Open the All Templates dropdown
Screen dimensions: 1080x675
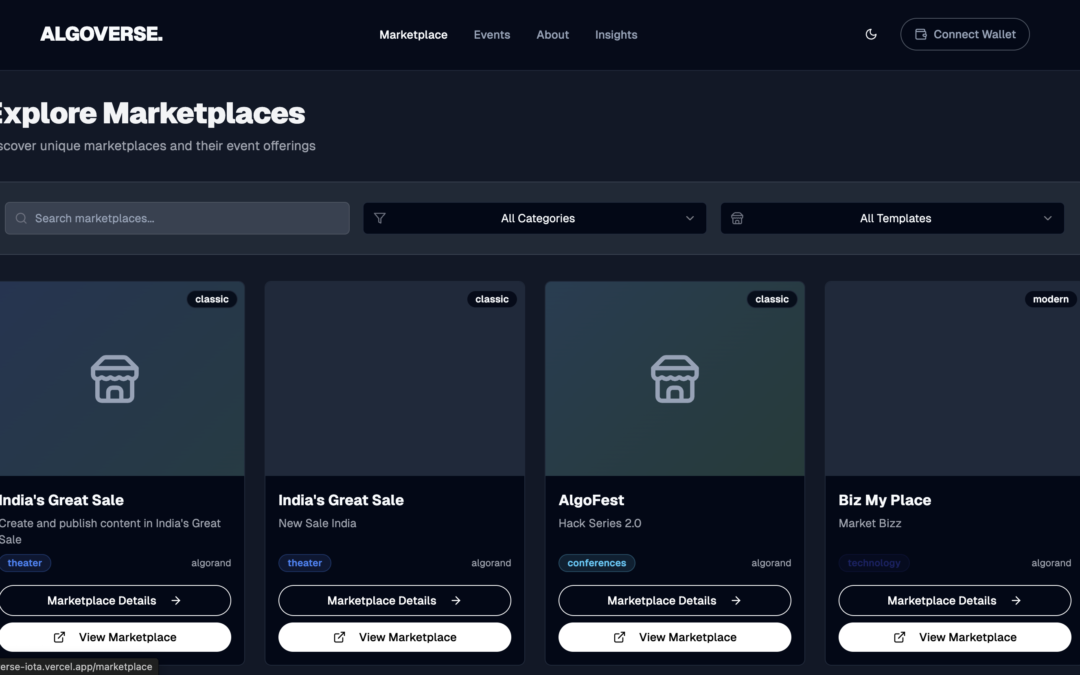click(893, 218)
